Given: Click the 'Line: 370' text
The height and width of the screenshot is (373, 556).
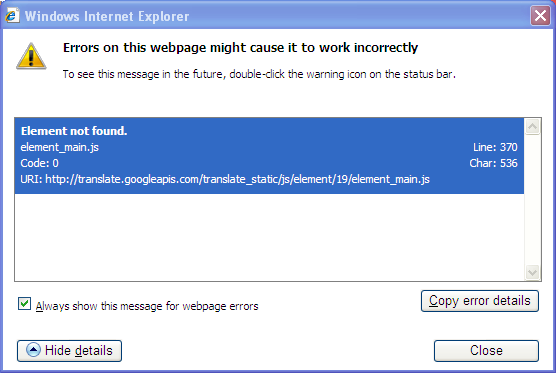Looking at the screenshot, I should pos(495,147).
